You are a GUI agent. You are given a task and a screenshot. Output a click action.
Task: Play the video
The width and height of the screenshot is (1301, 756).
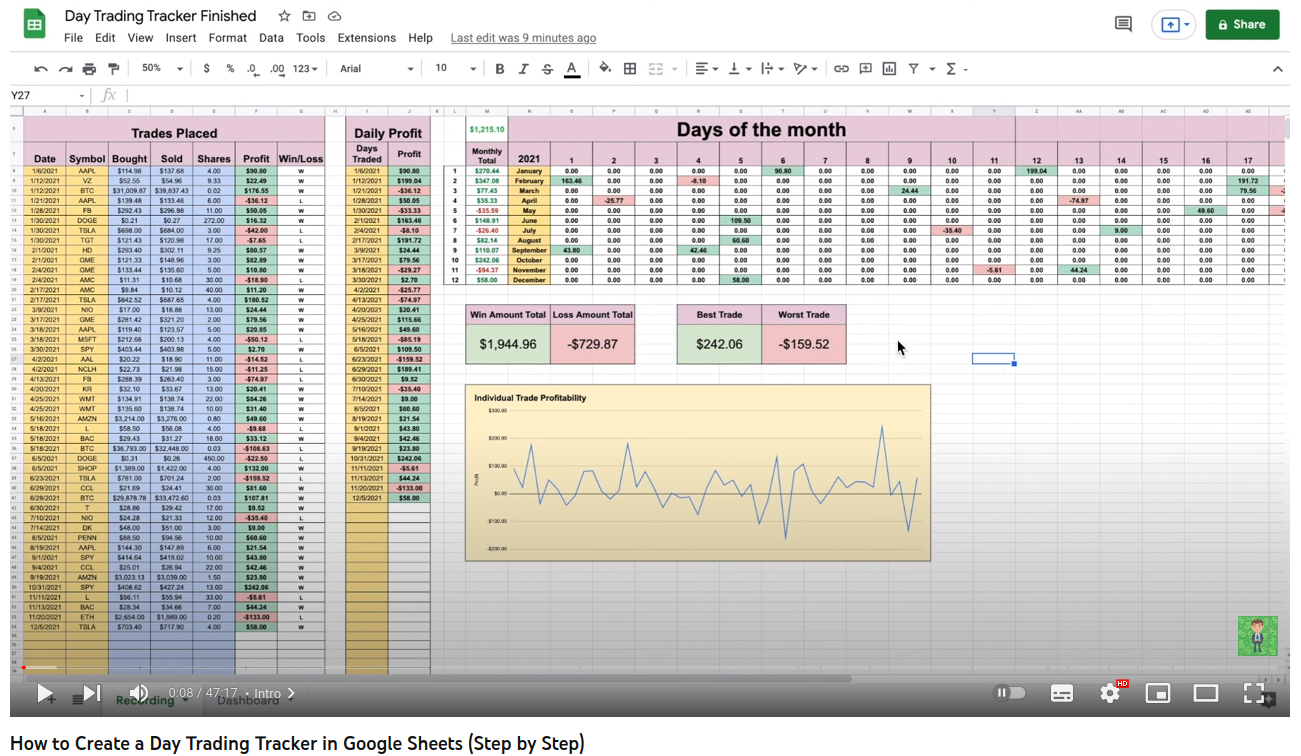coord(45,693)
